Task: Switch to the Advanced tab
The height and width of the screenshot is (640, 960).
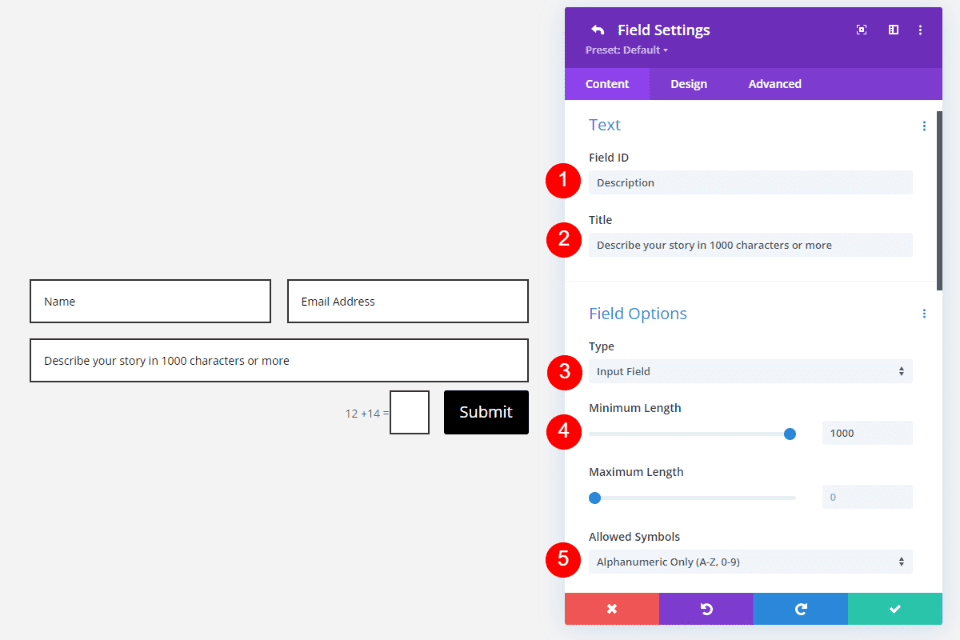Action: [774, 84]
